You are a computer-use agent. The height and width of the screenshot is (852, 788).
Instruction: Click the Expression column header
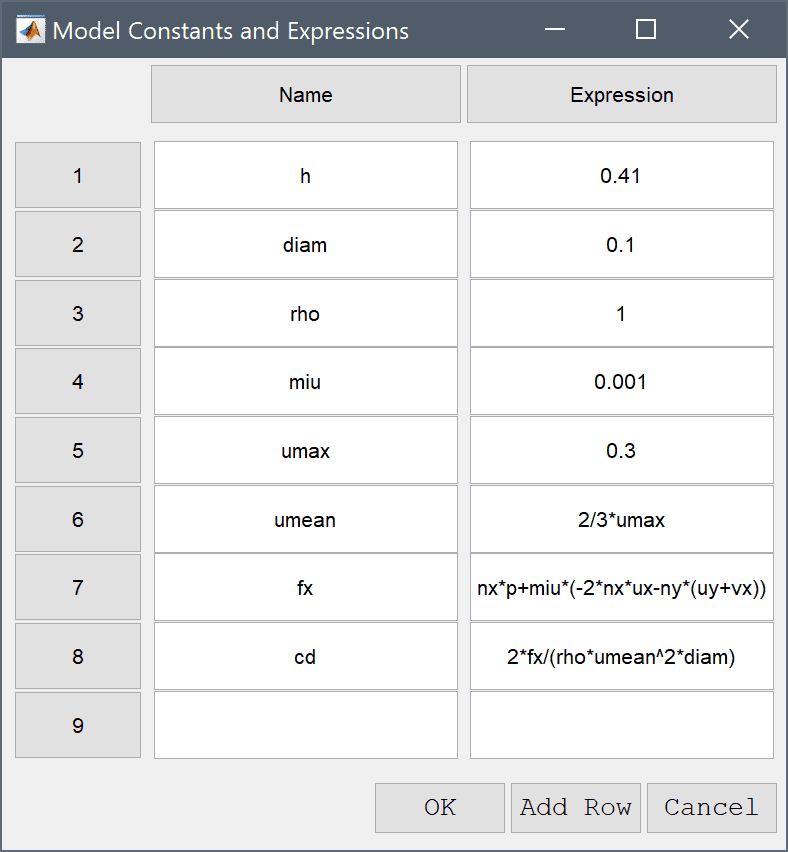(x=622, y=95)
